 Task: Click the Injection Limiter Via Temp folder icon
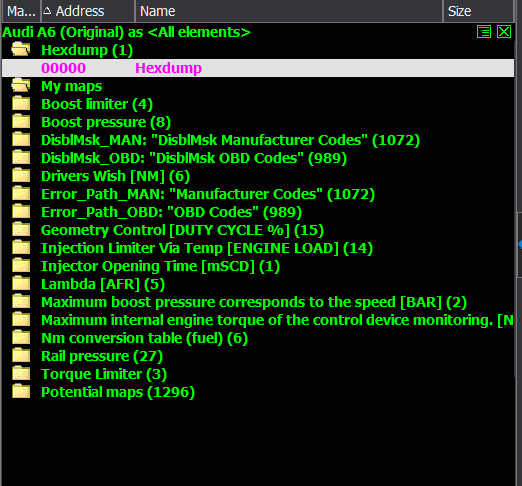click(x=21, y=248)
